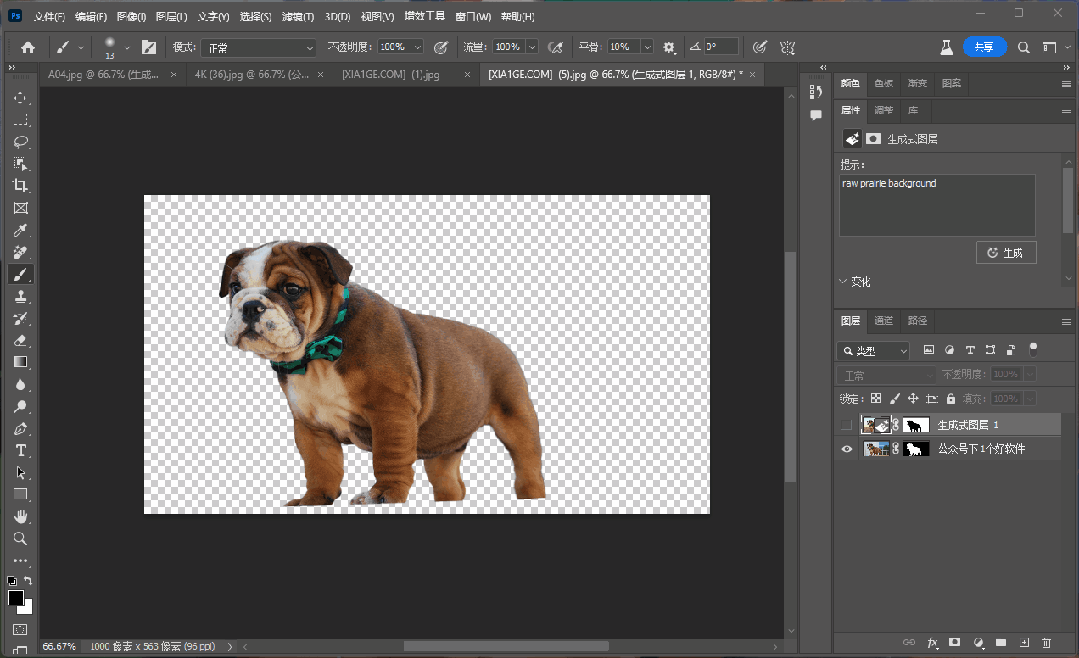Screen dimensions: 1079x658
Task: Select the Crop tool
Action: coord(20,186)
